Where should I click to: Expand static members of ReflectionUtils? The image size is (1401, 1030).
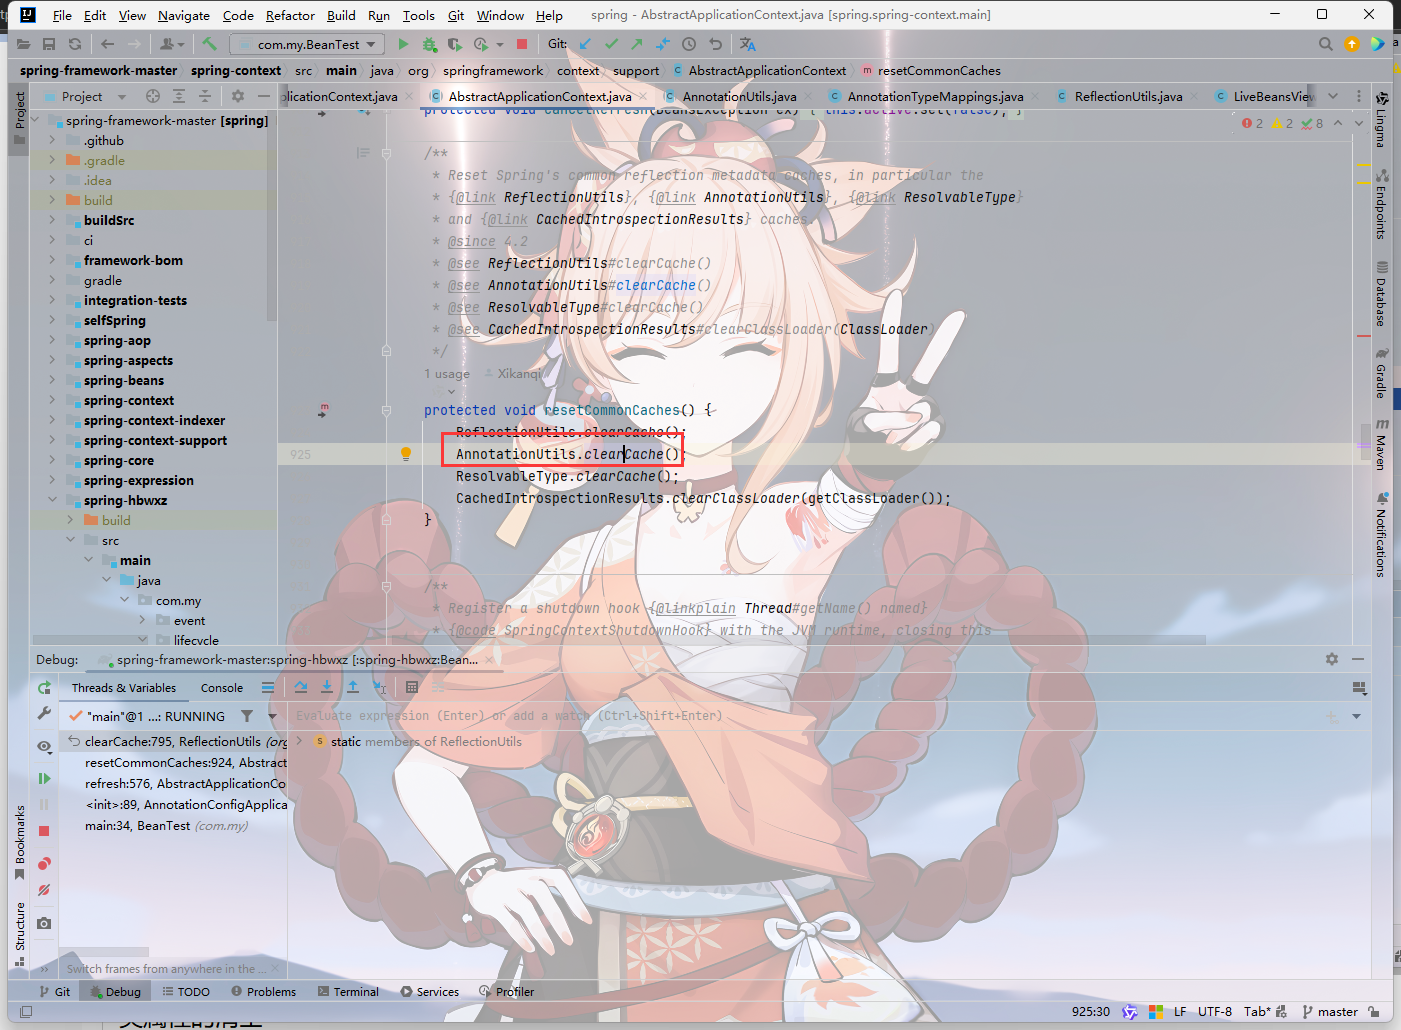pyautogui.click(x=299, y=741)
